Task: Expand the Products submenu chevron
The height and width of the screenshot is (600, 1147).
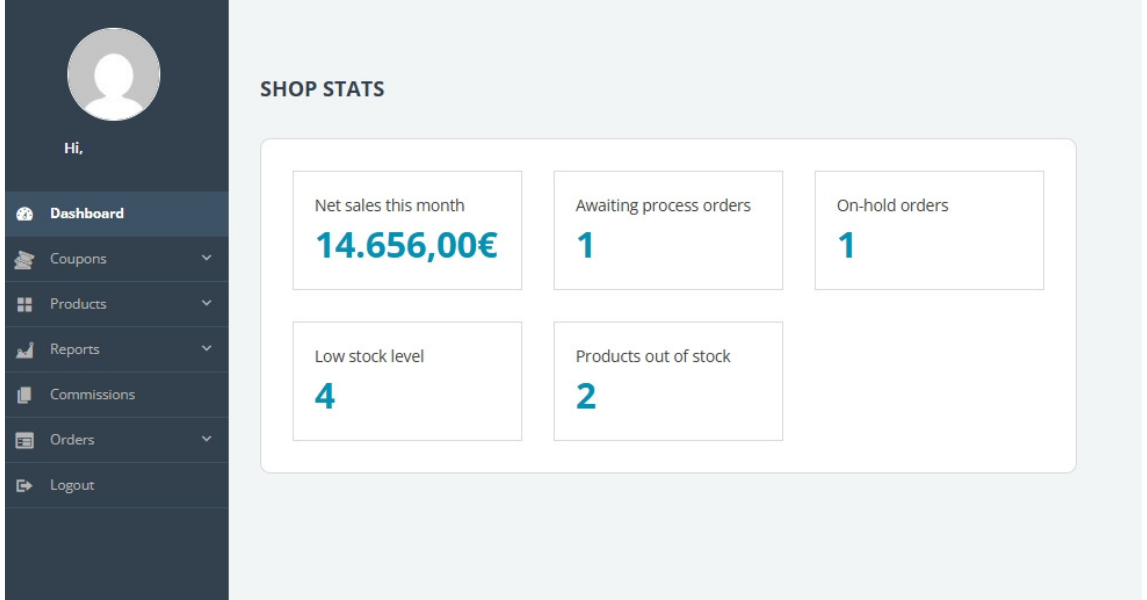Action: [206, 303]
